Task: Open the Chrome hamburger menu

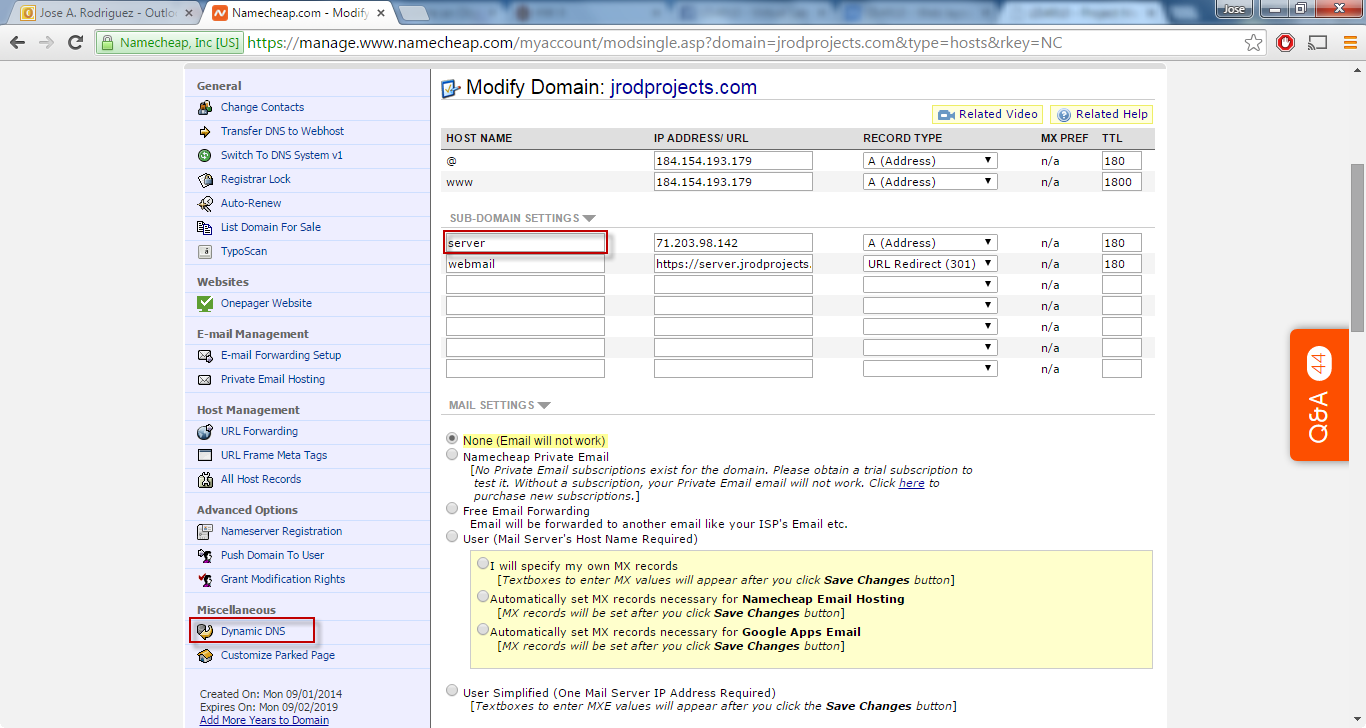Action: click(x=1348, y=43)
